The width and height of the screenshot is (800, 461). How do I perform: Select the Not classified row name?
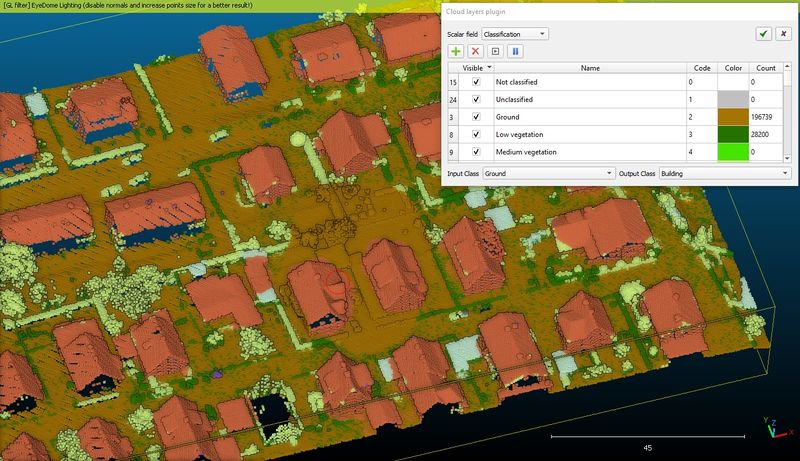516,82
